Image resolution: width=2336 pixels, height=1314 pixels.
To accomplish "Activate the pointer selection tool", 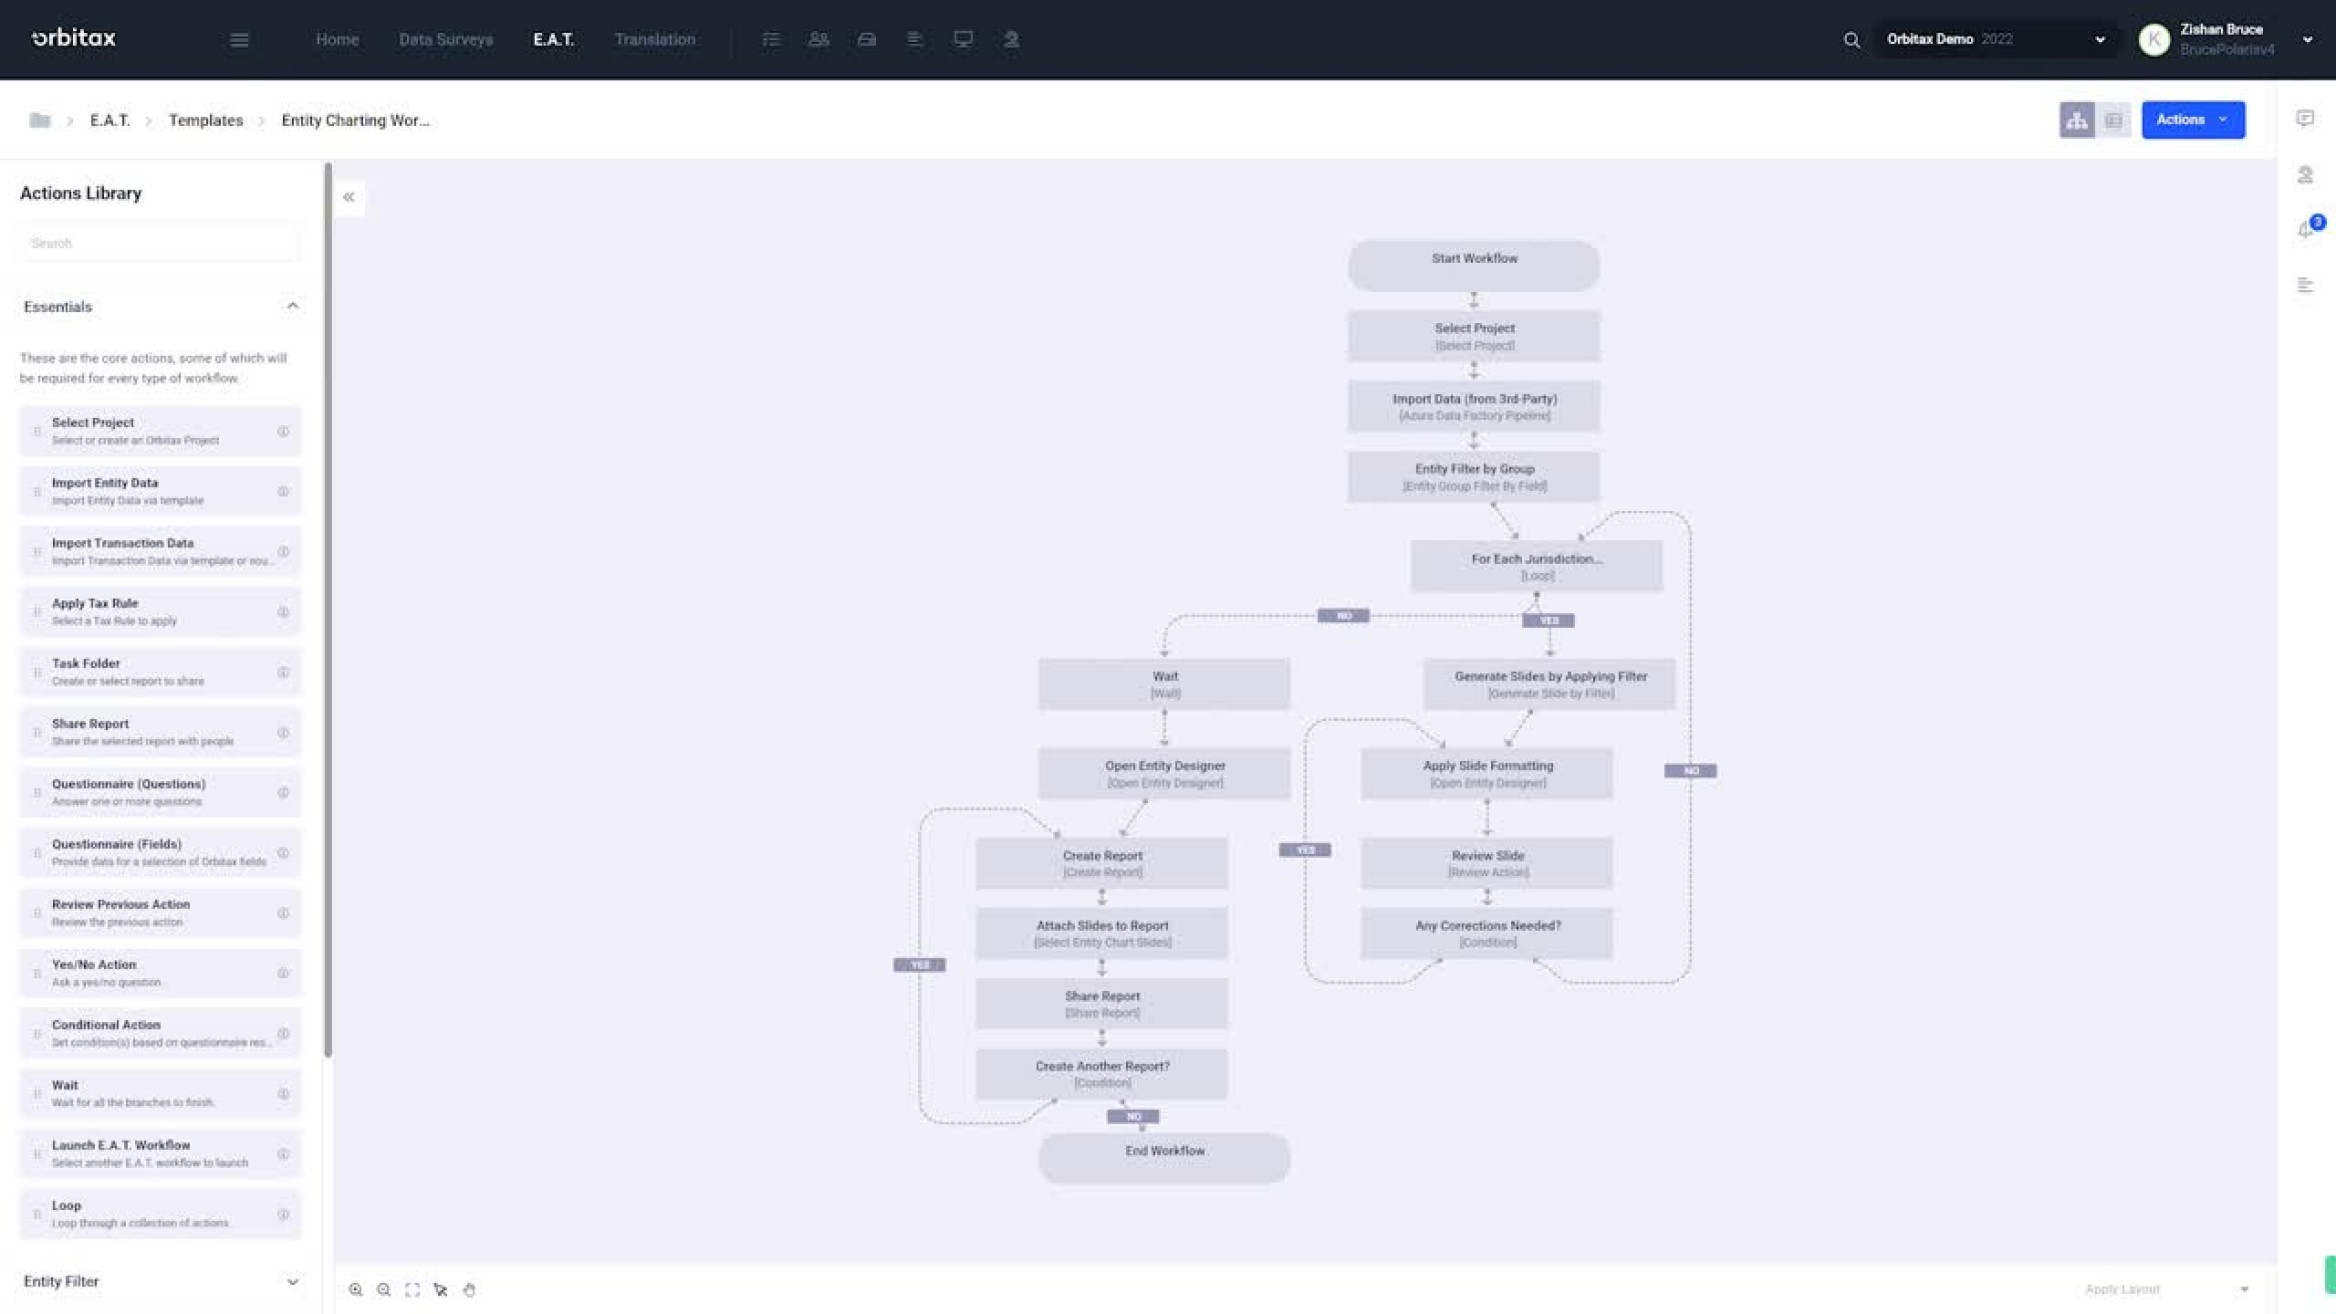I will click(441, 1290).
